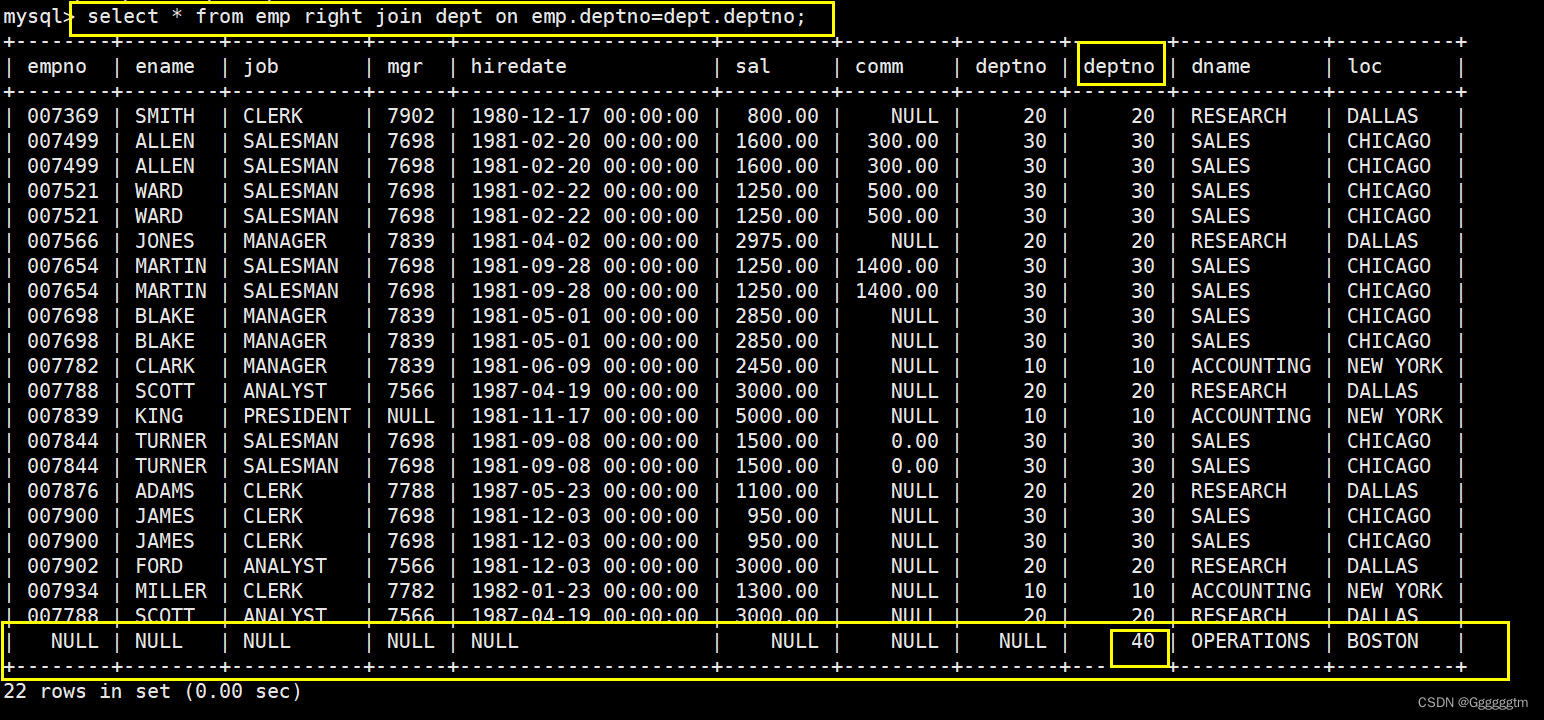
Task: Click empno value 007782
Action: [63, 366]
